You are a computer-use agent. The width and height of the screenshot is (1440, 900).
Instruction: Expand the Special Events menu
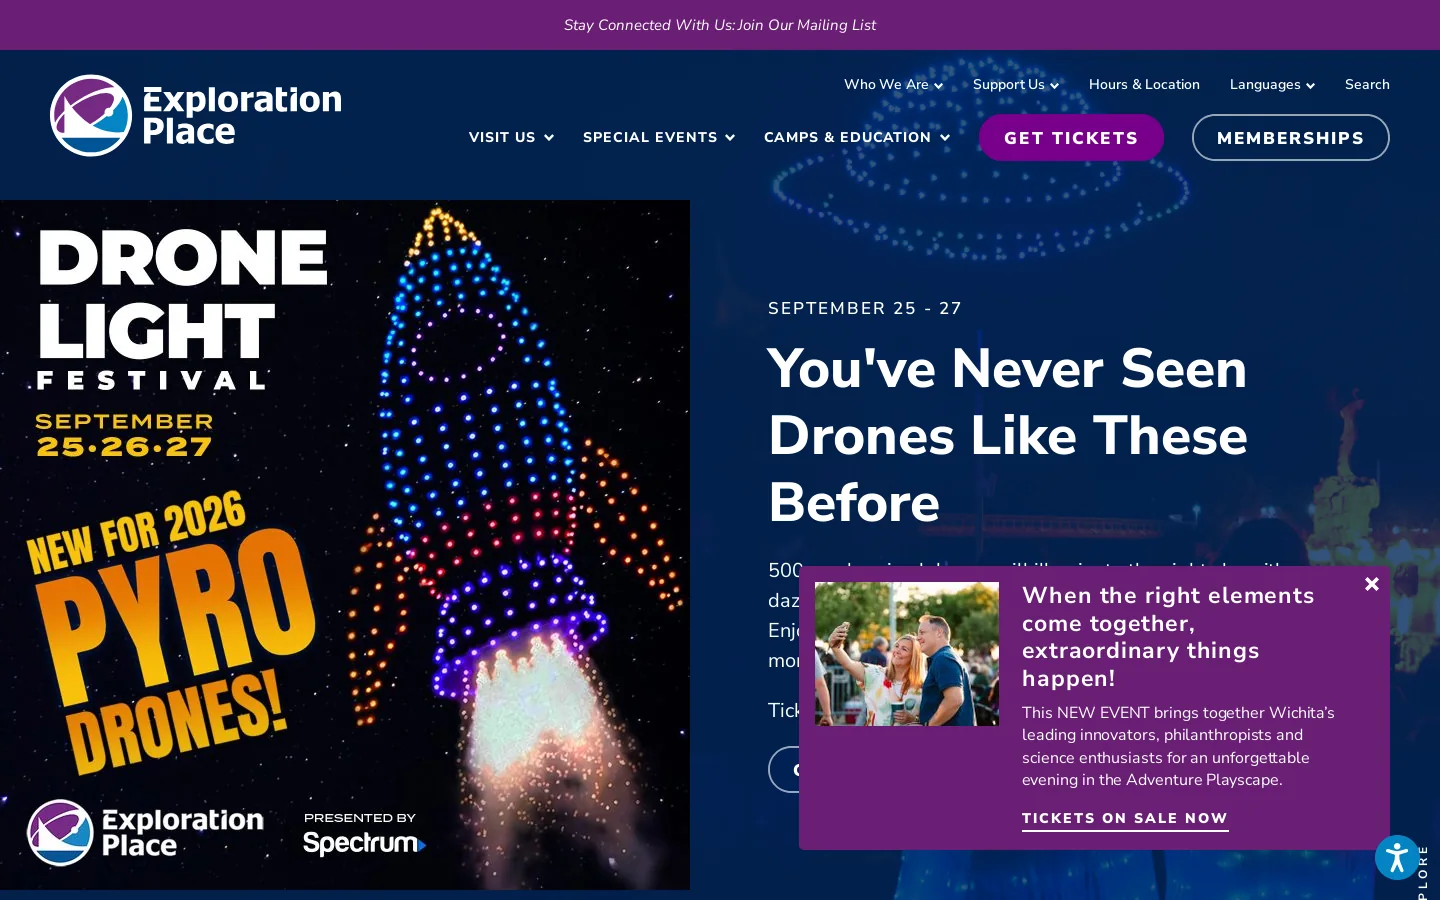(x=659, y=137)
